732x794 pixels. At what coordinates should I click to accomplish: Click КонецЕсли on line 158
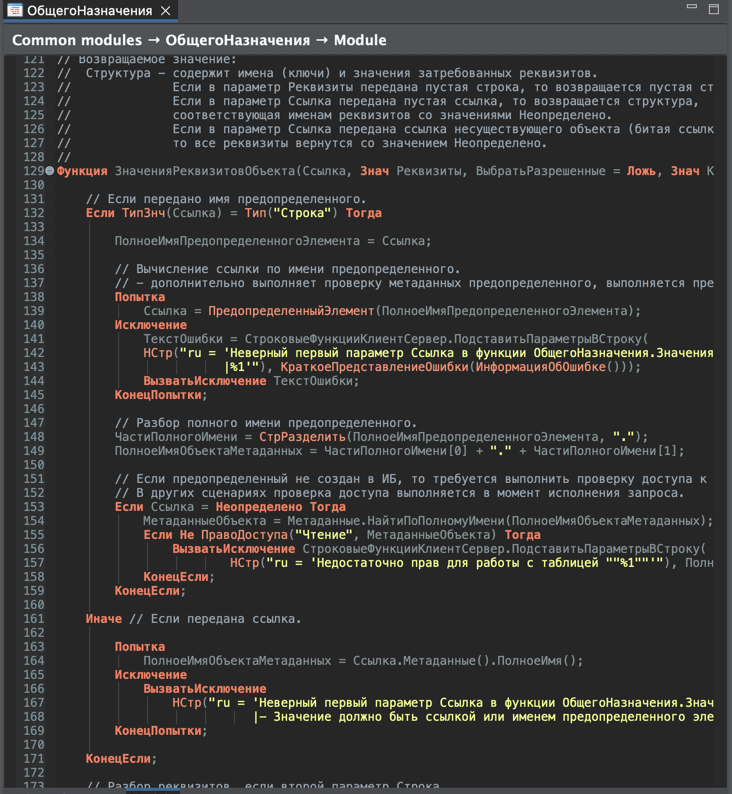[176, 577]
